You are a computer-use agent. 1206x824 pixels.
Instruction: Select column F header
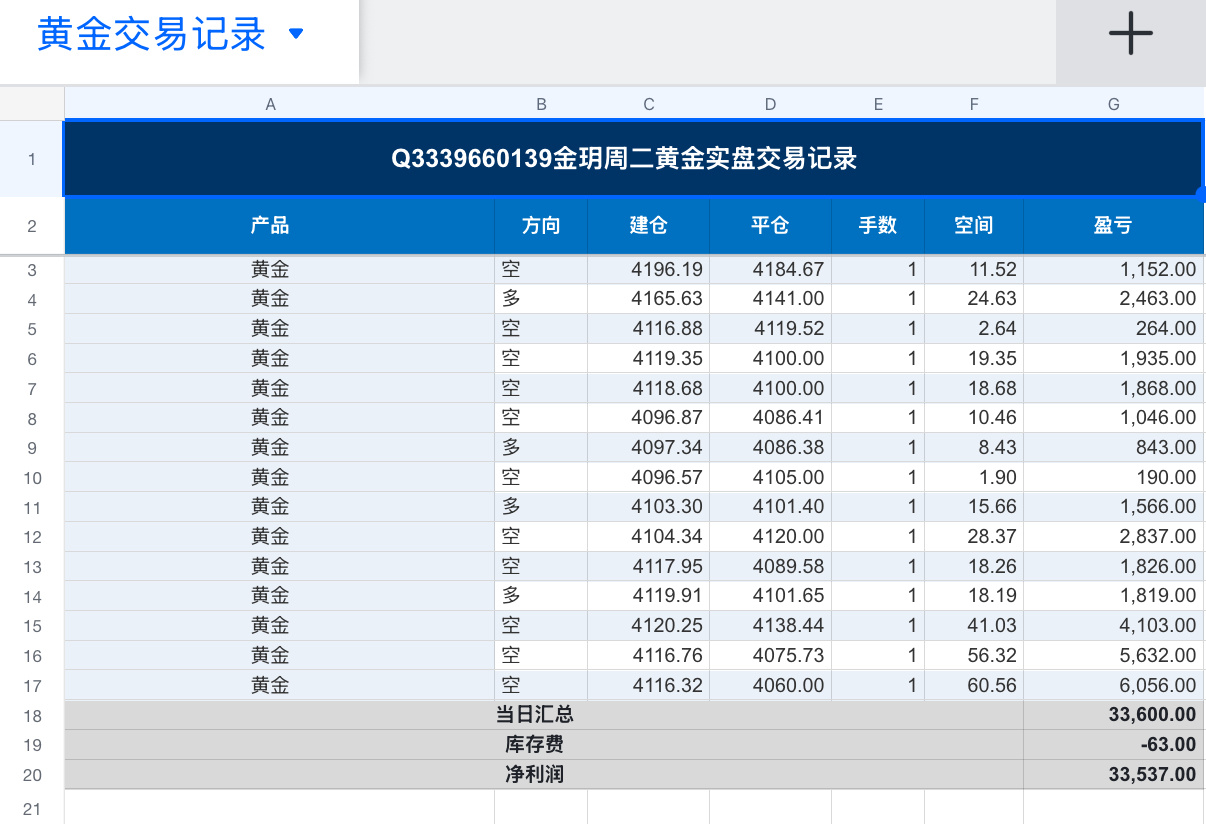tap(974, 104)
